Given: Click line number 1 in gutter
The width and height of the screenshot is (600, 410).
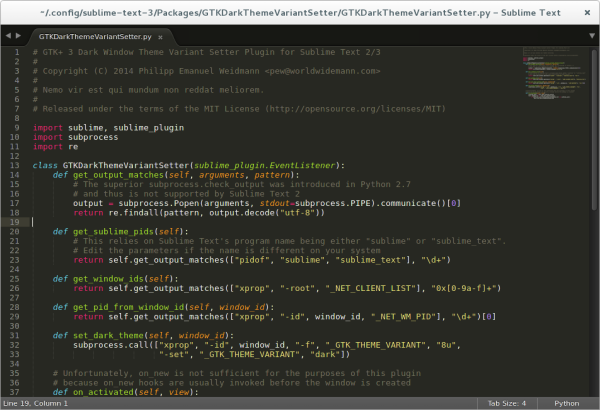Looking at the screenshot, I should click(17, 52).
